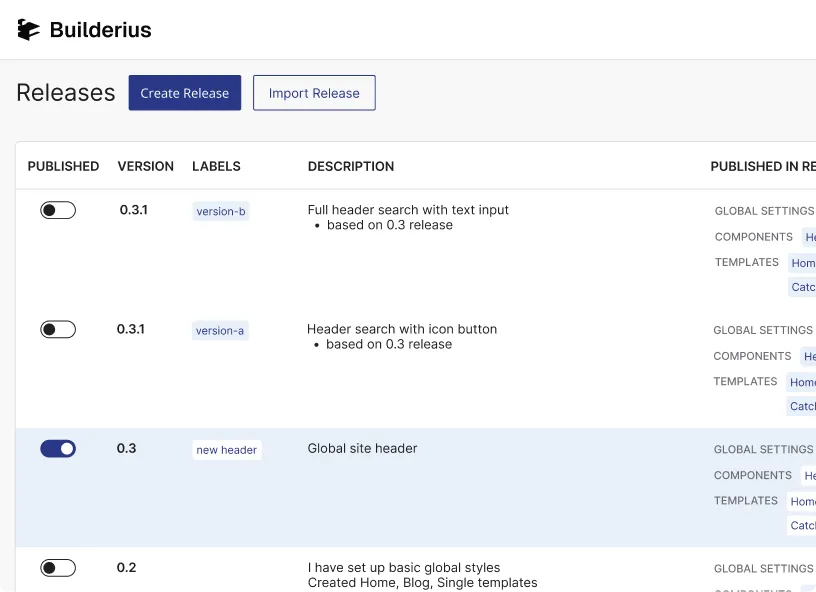The width and height of the screenshot is (816, 592).
Task: Select Header search with icon button description
Action: point(402,329)
